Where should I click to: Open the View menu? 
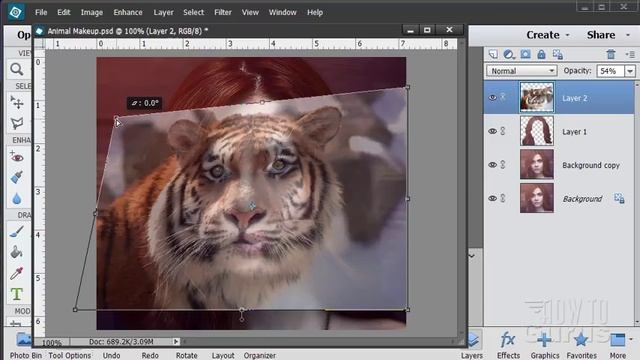250,12
